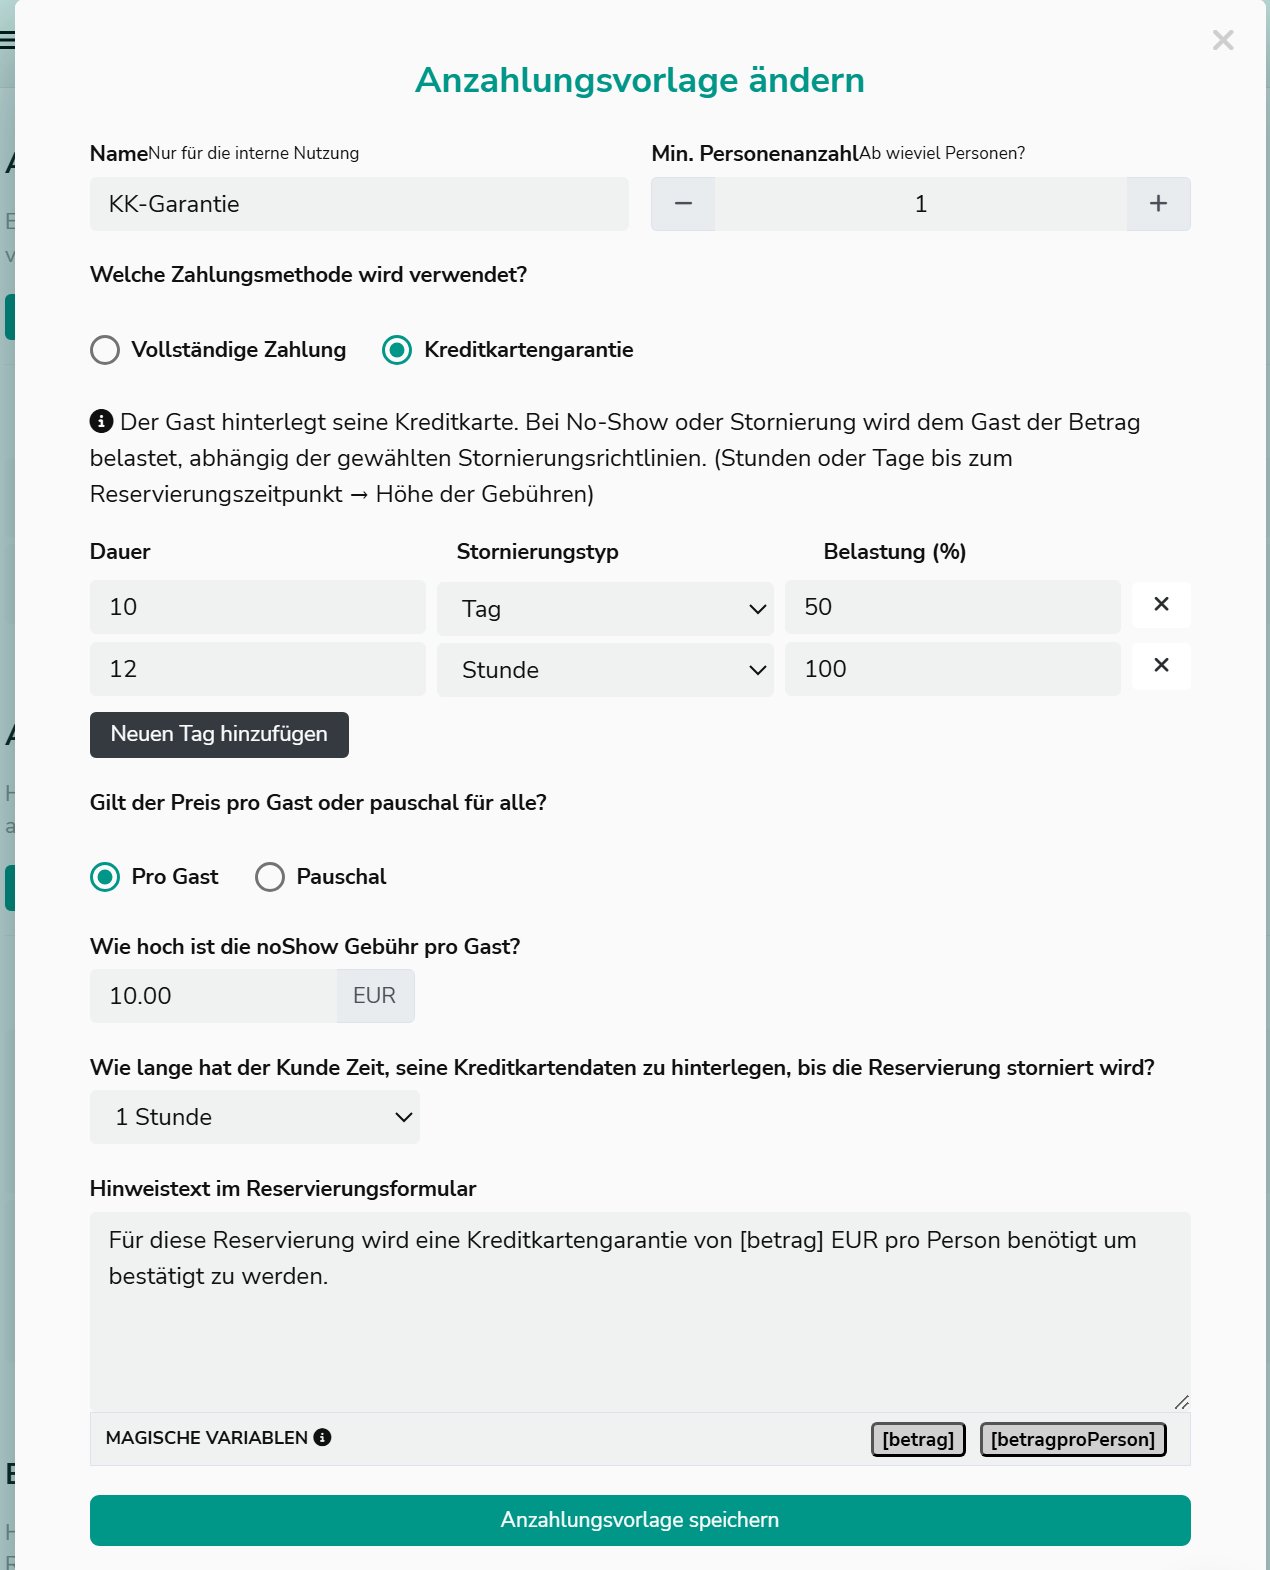Open the Stunde Stornierungstyp dropdown
The height and width of the screenshot is (1570, 1270).
(605, 669)
